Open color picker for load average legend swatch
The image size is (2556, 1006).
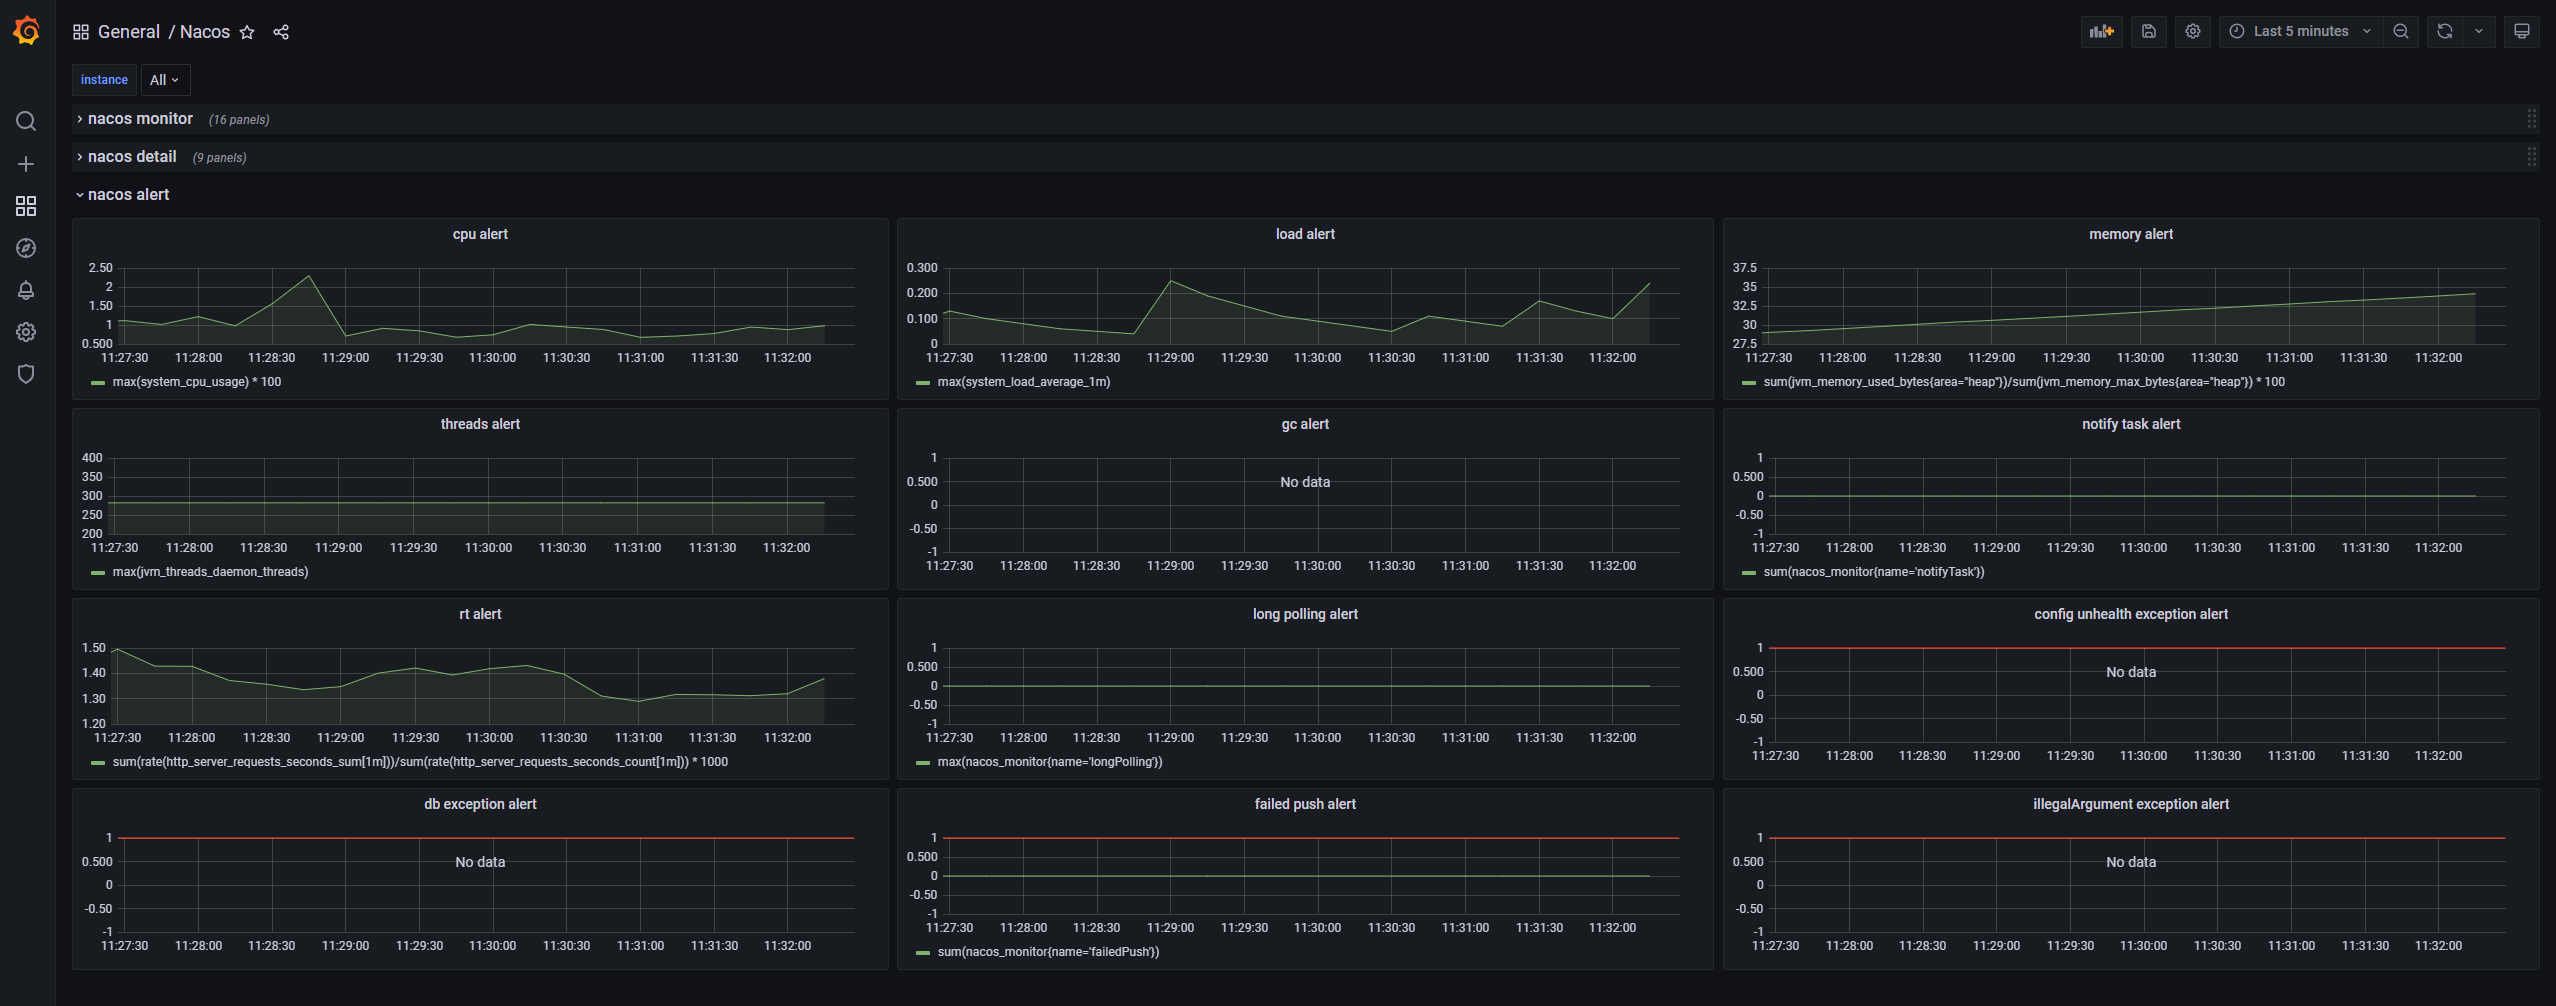[x=923, y=383]
